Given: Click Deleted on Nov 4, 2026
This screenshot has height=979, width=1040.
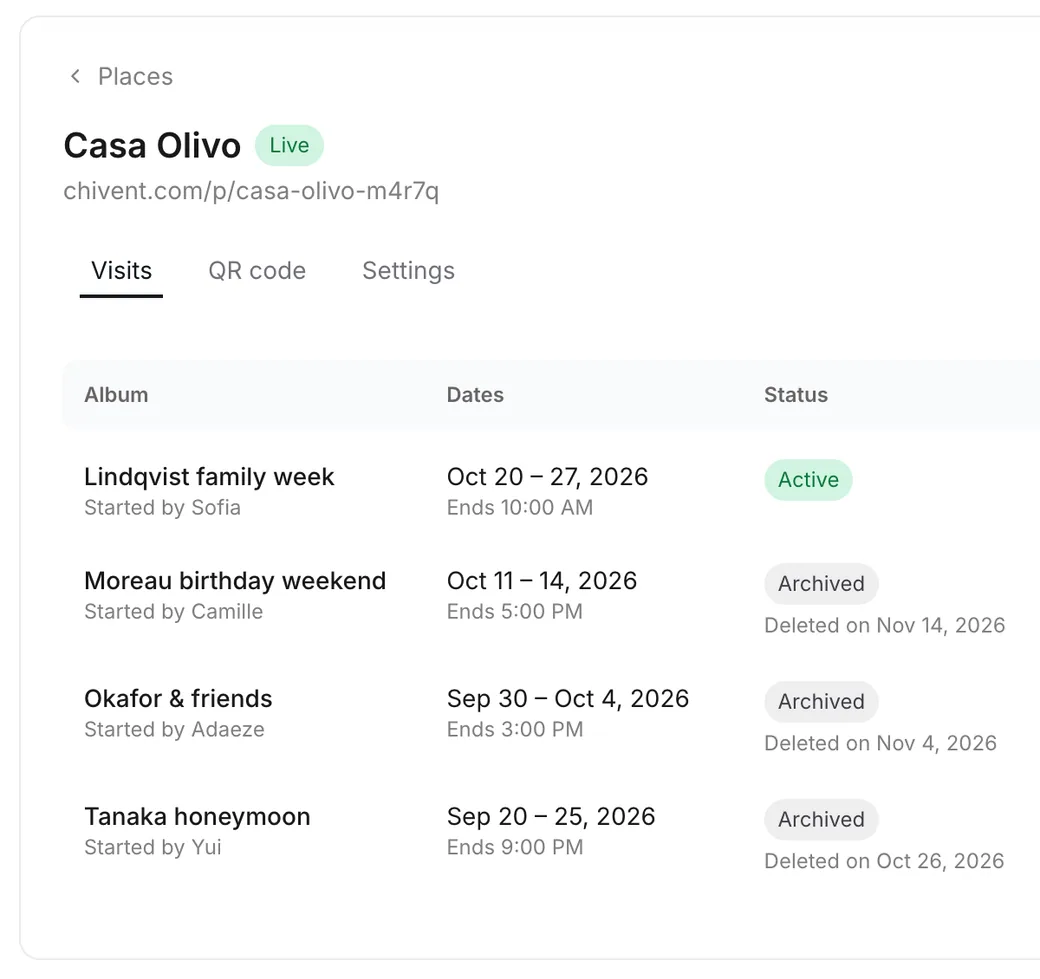Looking at the screenshot, I should click(880, 744).
